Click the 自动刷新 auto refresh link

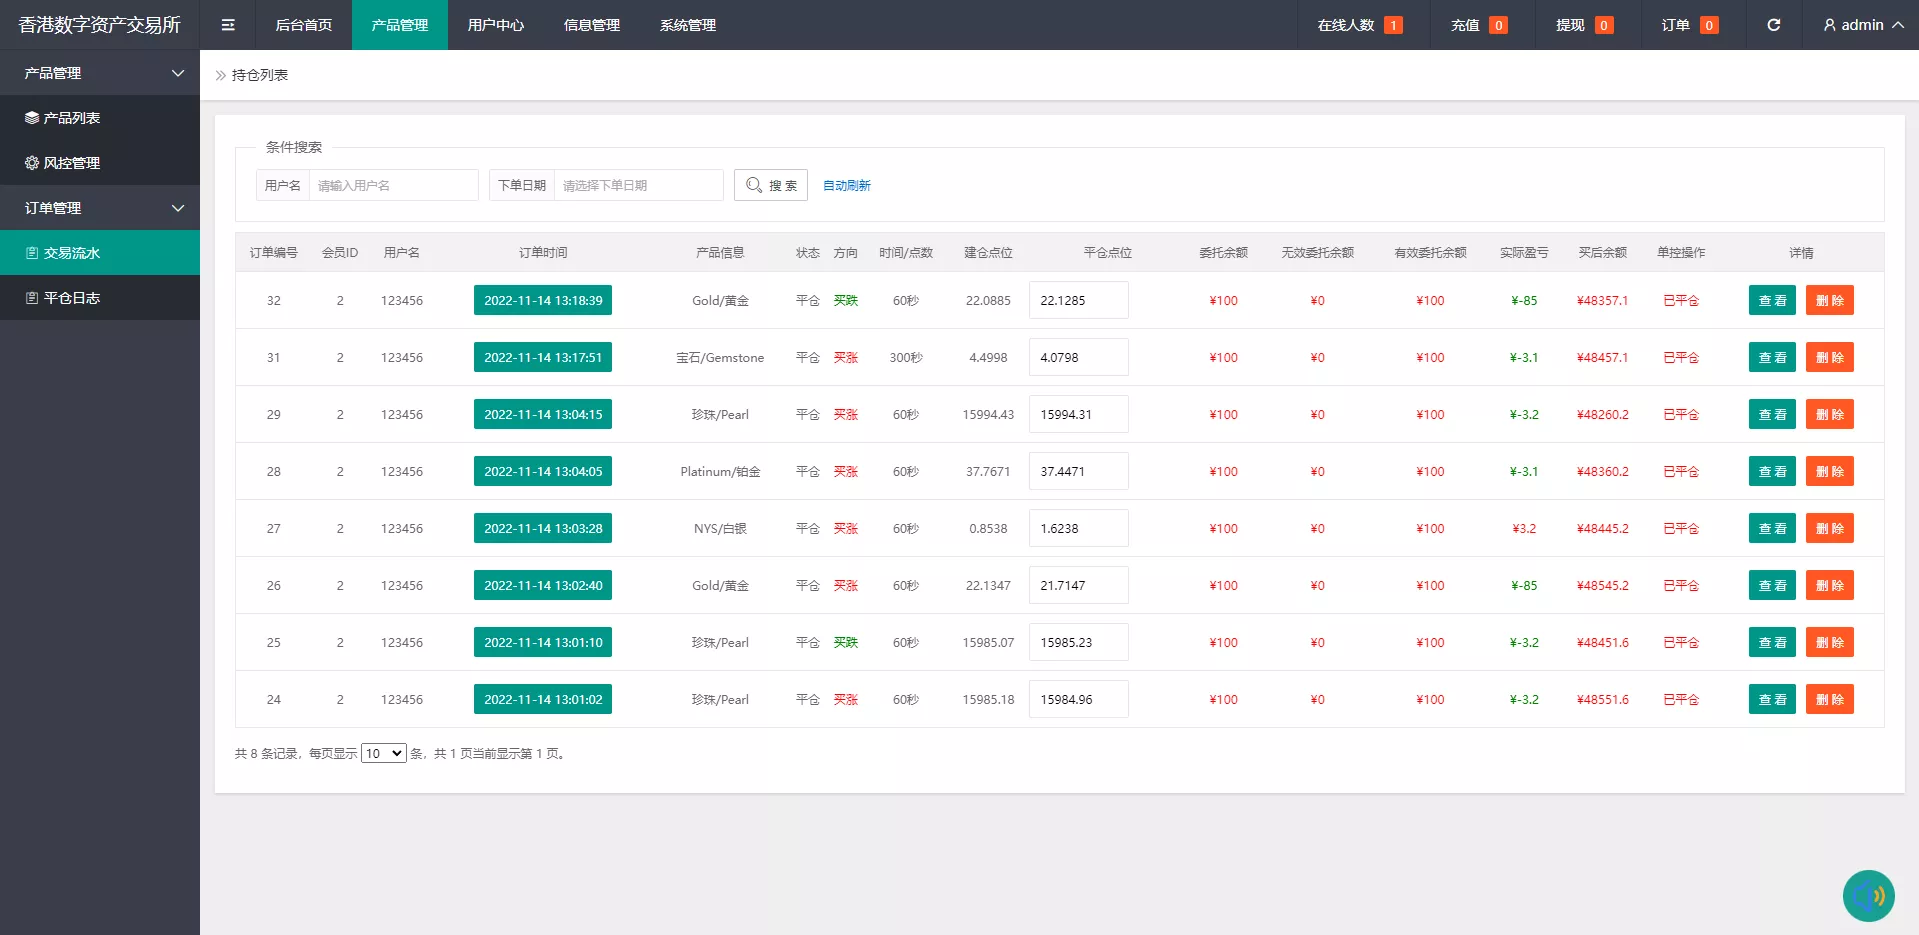pos(846,185)
